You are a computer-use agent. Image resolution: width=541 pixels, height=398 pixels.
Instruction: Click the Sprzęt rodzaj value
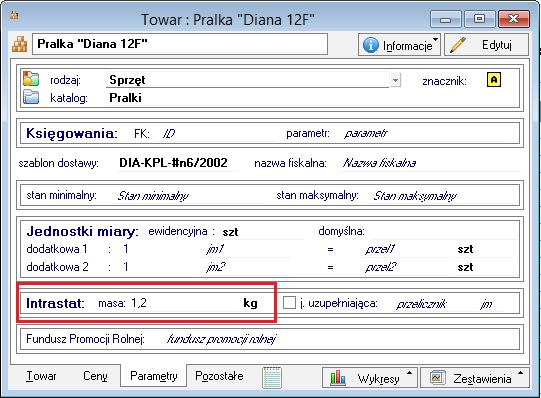pos(127,80)
